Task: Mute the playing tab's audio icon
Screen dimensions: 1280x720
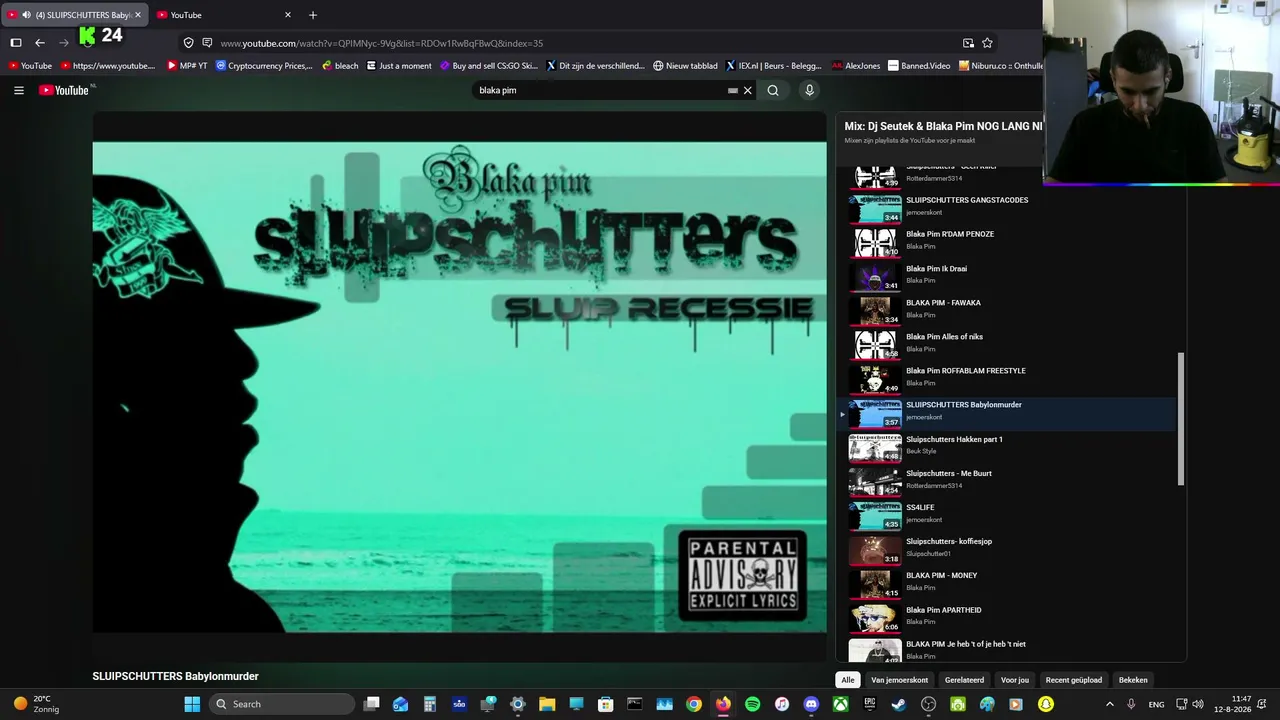Action: click(x=25, y=15)
